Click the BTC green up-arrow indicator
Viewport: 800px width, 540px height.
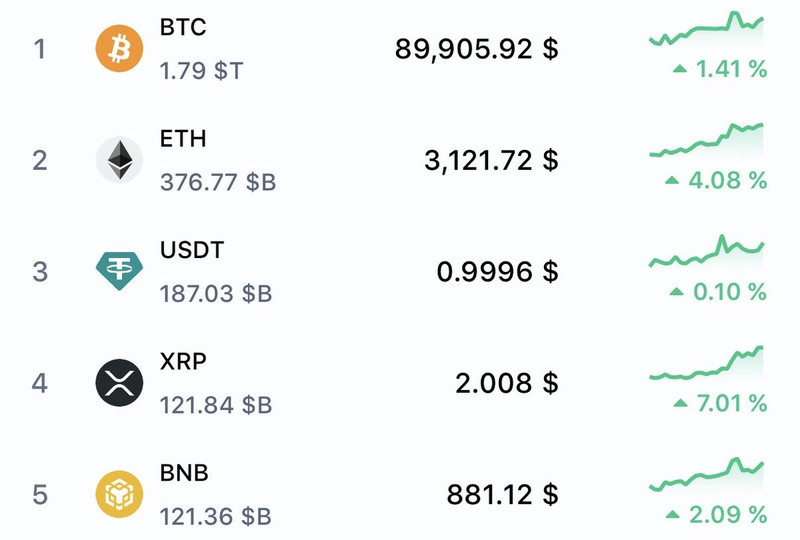tap(680, 69)
